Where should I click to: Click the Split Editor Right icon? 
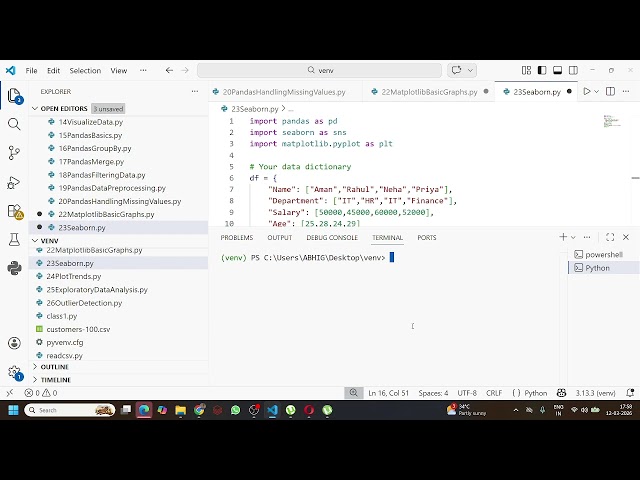(611, 91)
